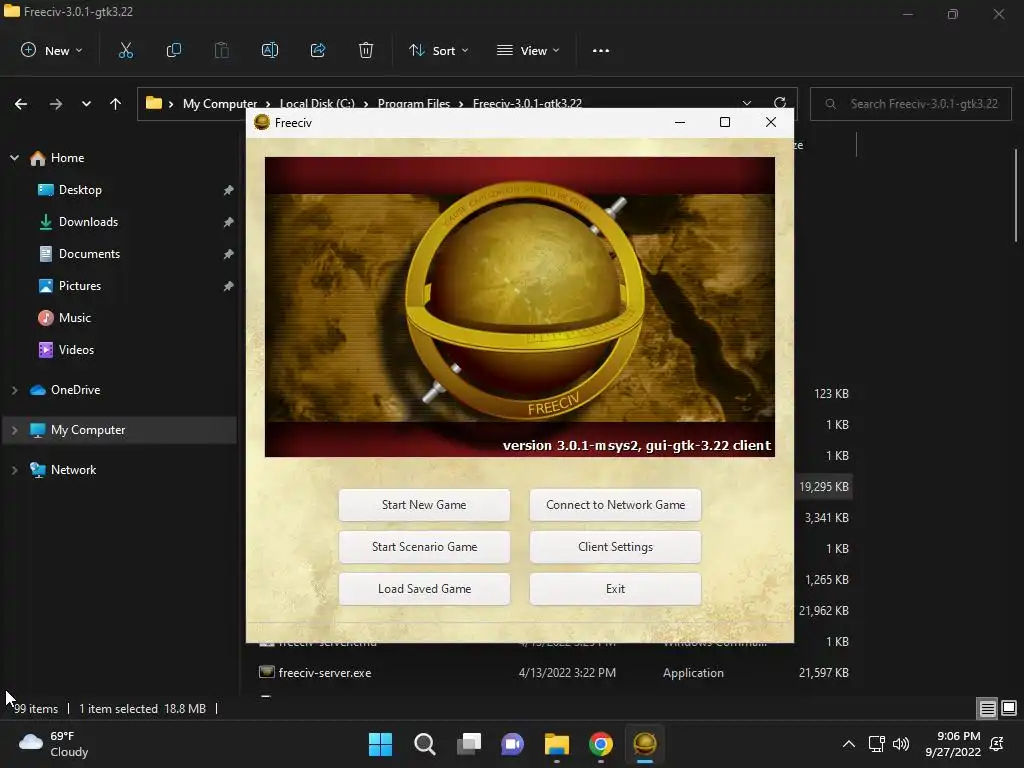The image size is (1024, 768).
Task: Open Documents in the navigation pane
Action: [x=89, y=254]
